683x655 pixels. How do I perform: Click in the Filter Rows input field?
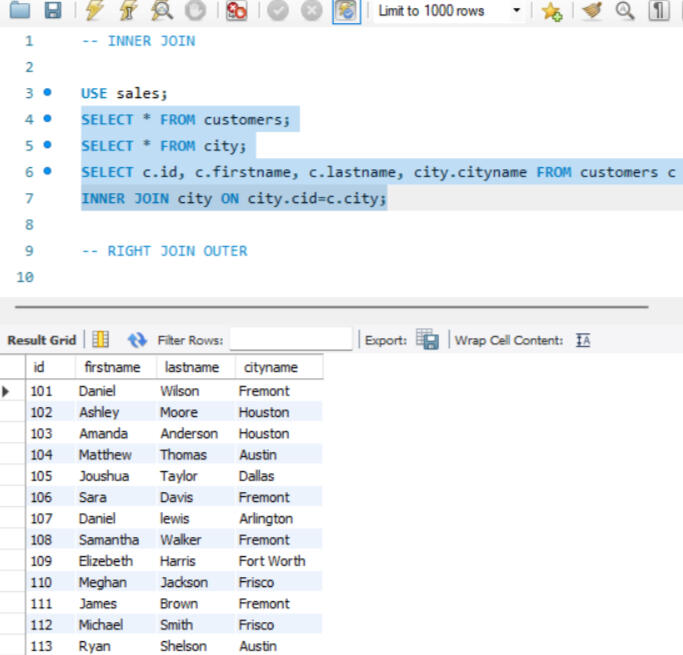(291, 340)
